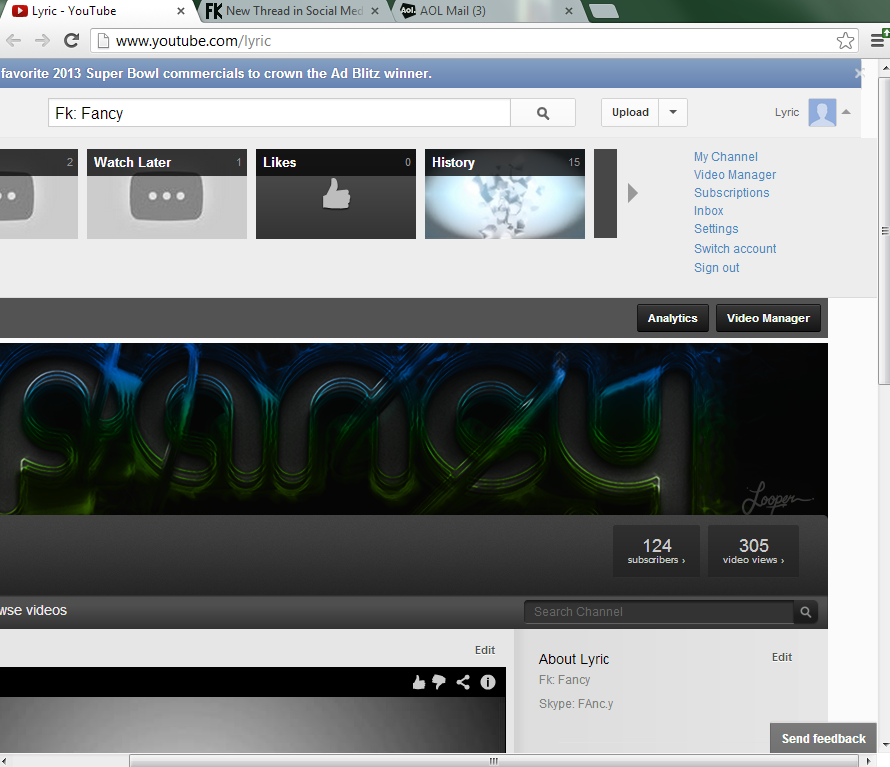
Task: Click the video info icon
Action: point(488,682)
